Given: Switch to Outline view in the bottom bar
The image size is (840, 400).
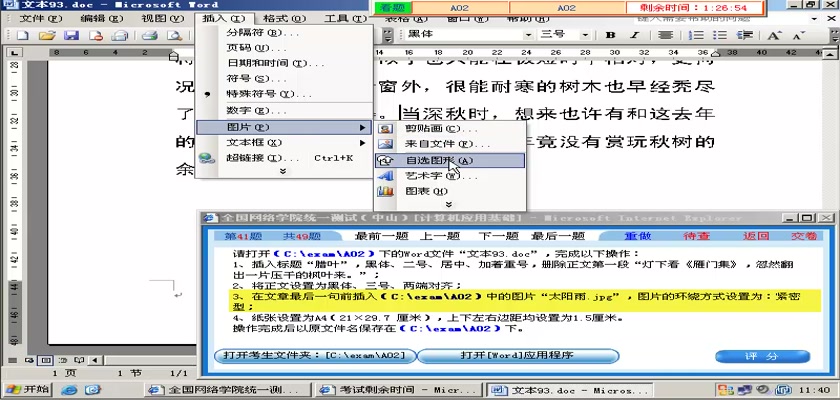Looking at the screenshot, I should 63,360.
